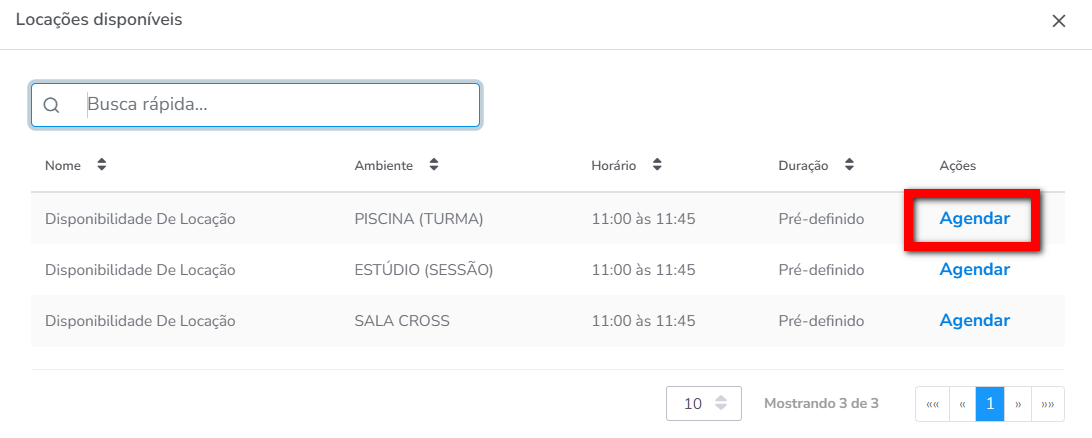The image size is (1092, 438).
Task: Focus the Busca rápida search field
Action: tap(280, 104)
